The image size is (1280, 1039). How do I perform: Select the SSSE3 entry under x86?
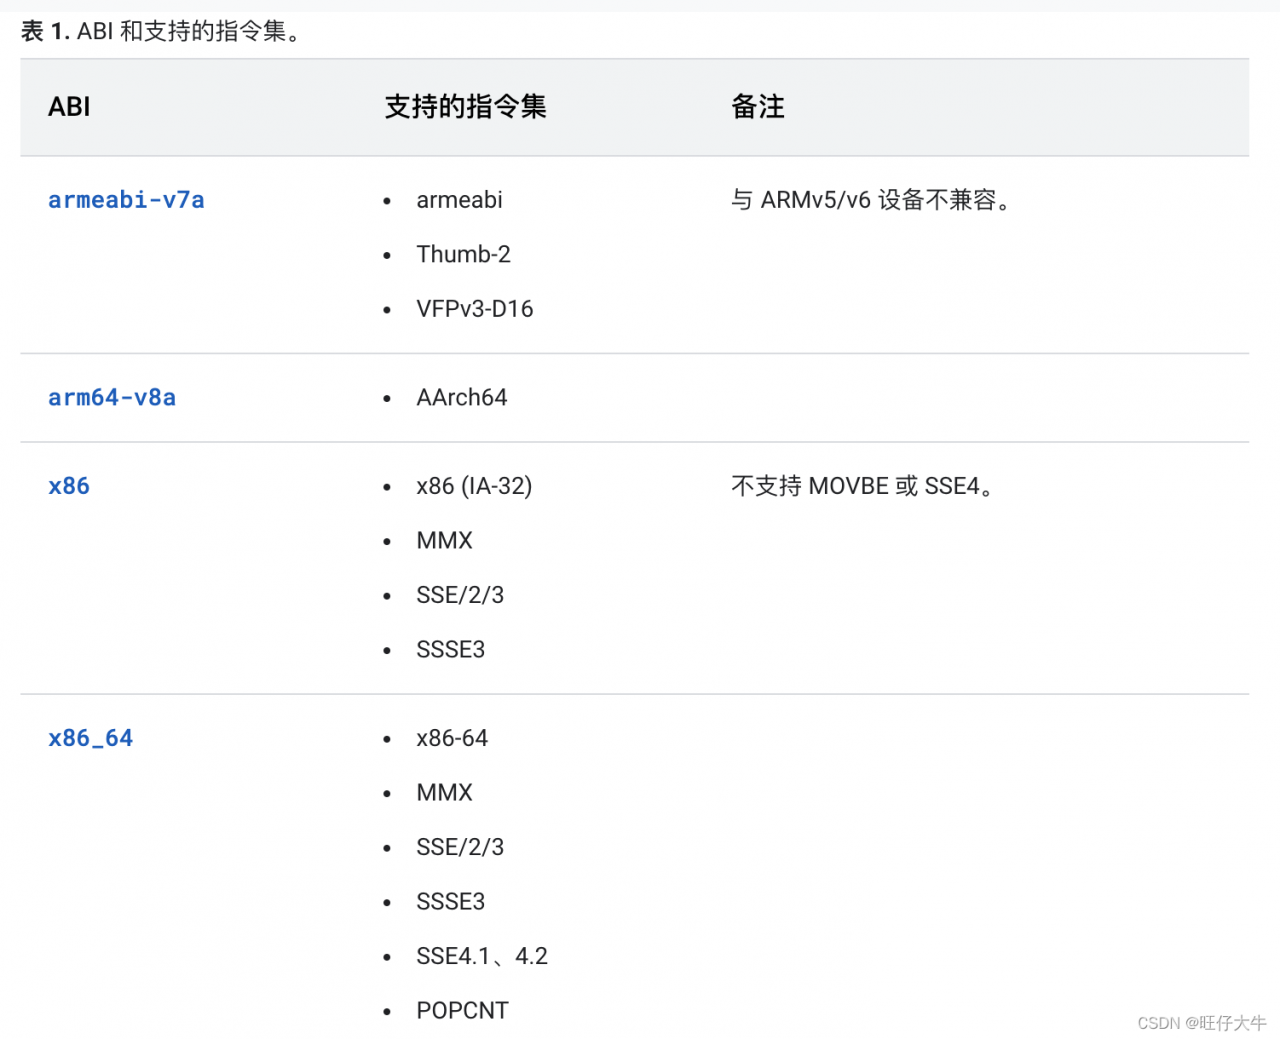point(450,649)
